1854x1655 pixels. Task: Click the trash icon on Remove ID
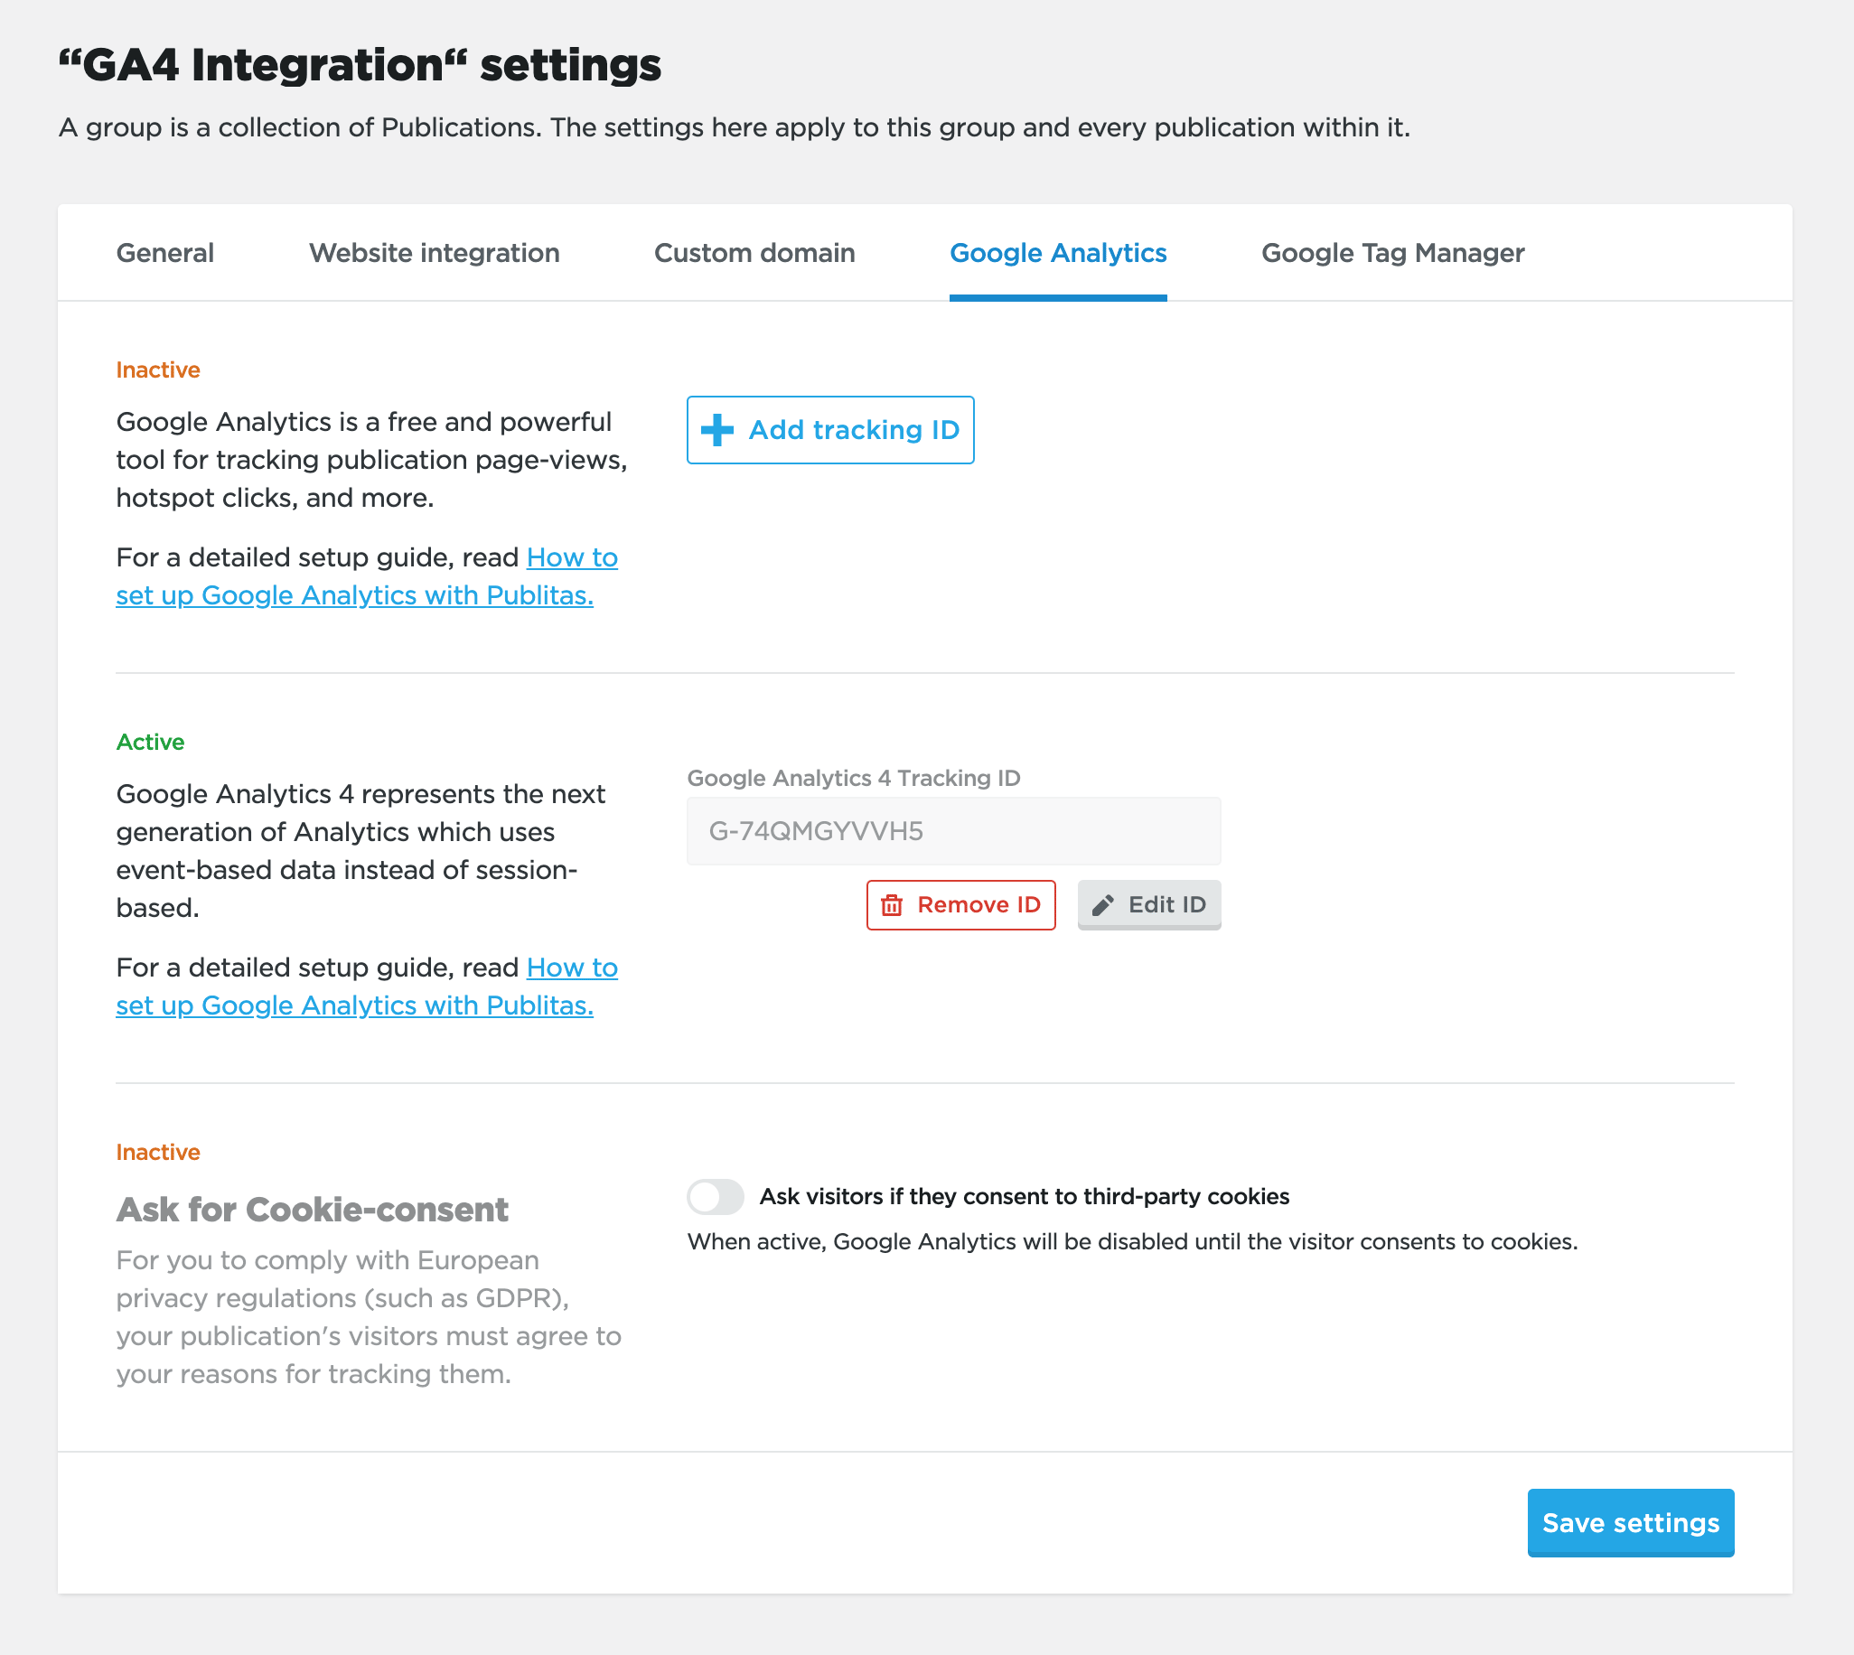pos(893,904)
